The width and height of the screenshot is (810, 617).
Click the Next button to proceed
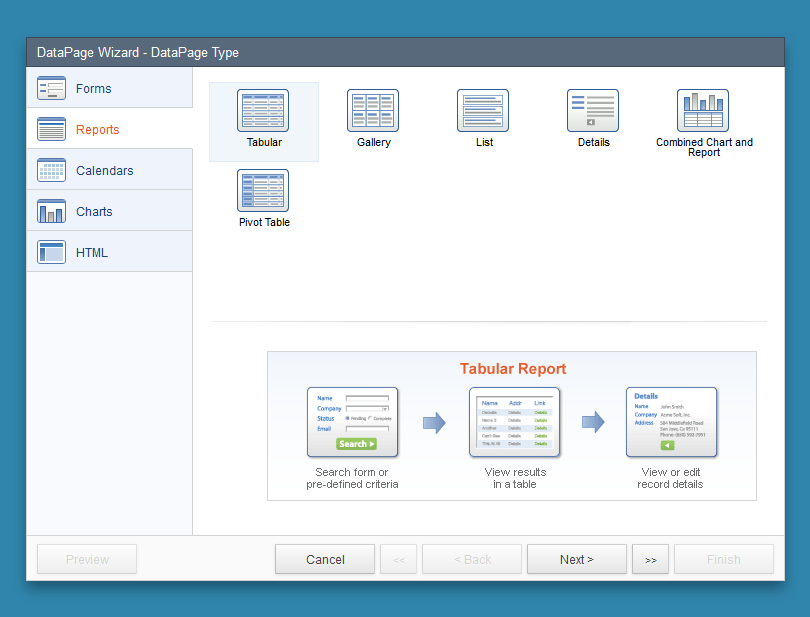coord(576,559)
